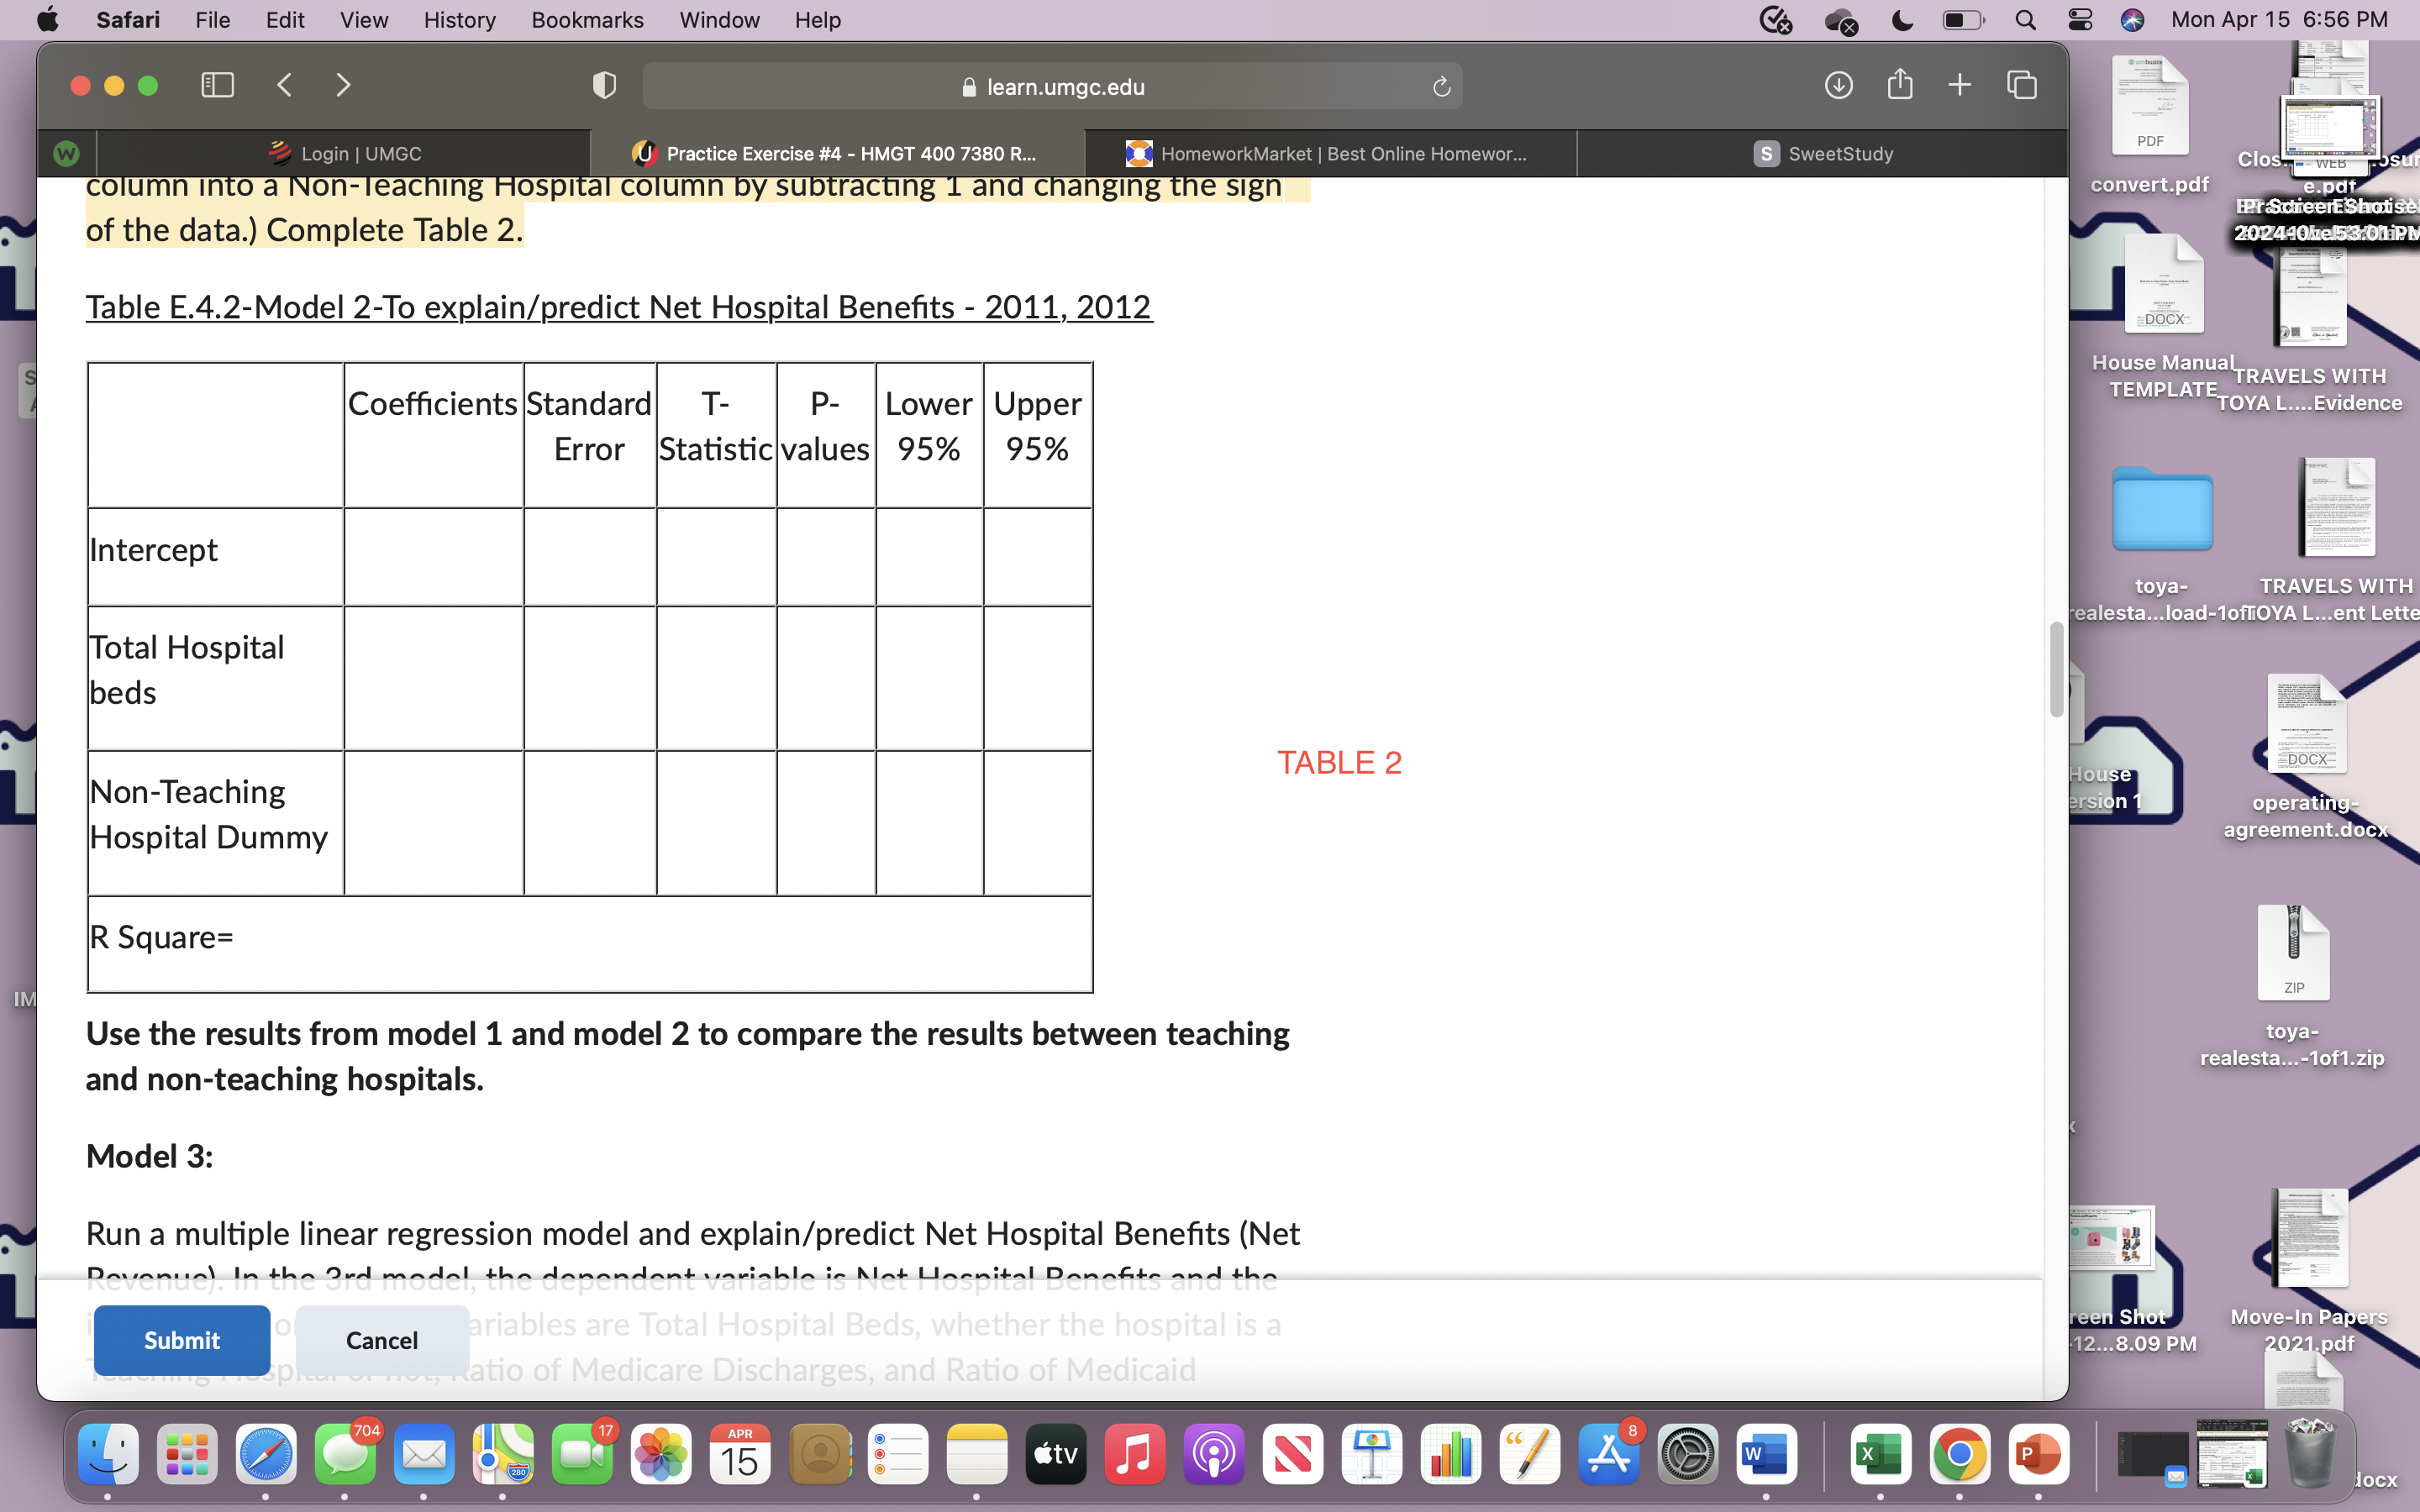Image resolution: width=2420 pixels, height=1512 pixels.
Task: Open PowerPoint from the dock
Action: click(2039, 1454)
